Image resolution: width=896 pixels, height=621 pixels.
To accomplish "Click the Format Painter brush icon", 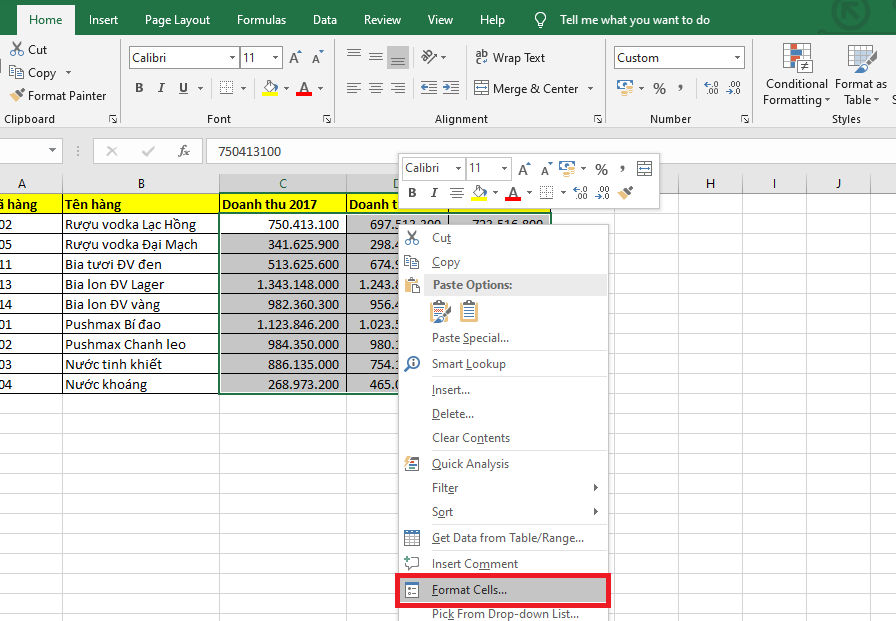I will (x=17, y=96).
